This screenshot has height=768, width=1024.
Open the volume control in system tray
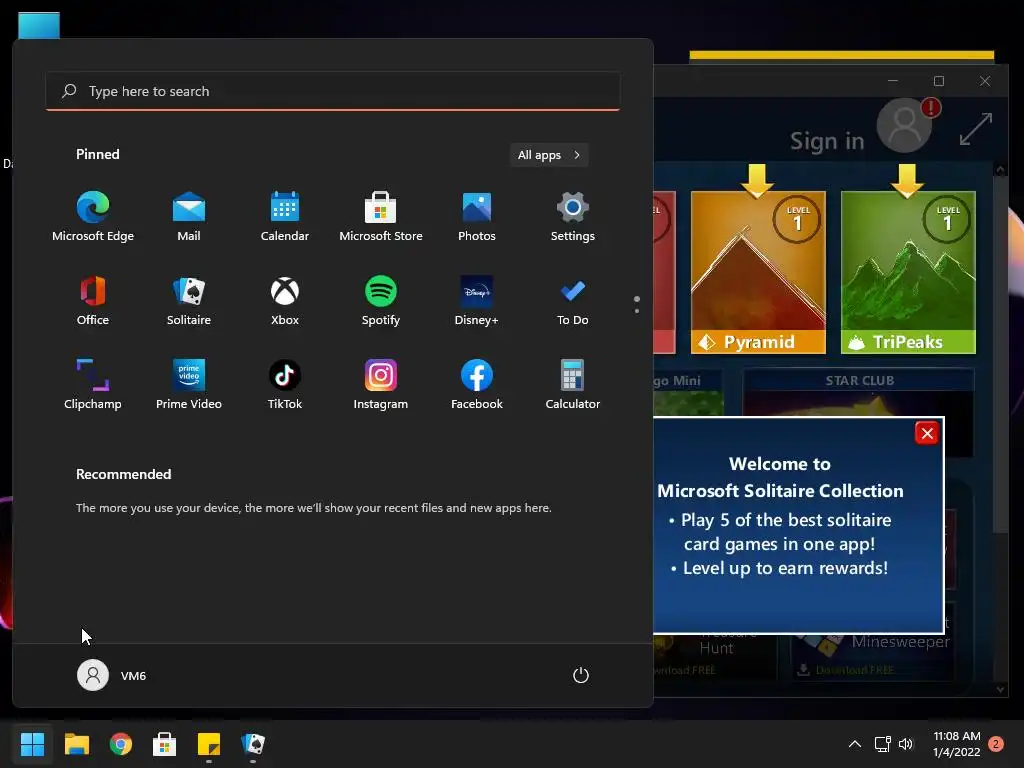click(x=906, y=744)
